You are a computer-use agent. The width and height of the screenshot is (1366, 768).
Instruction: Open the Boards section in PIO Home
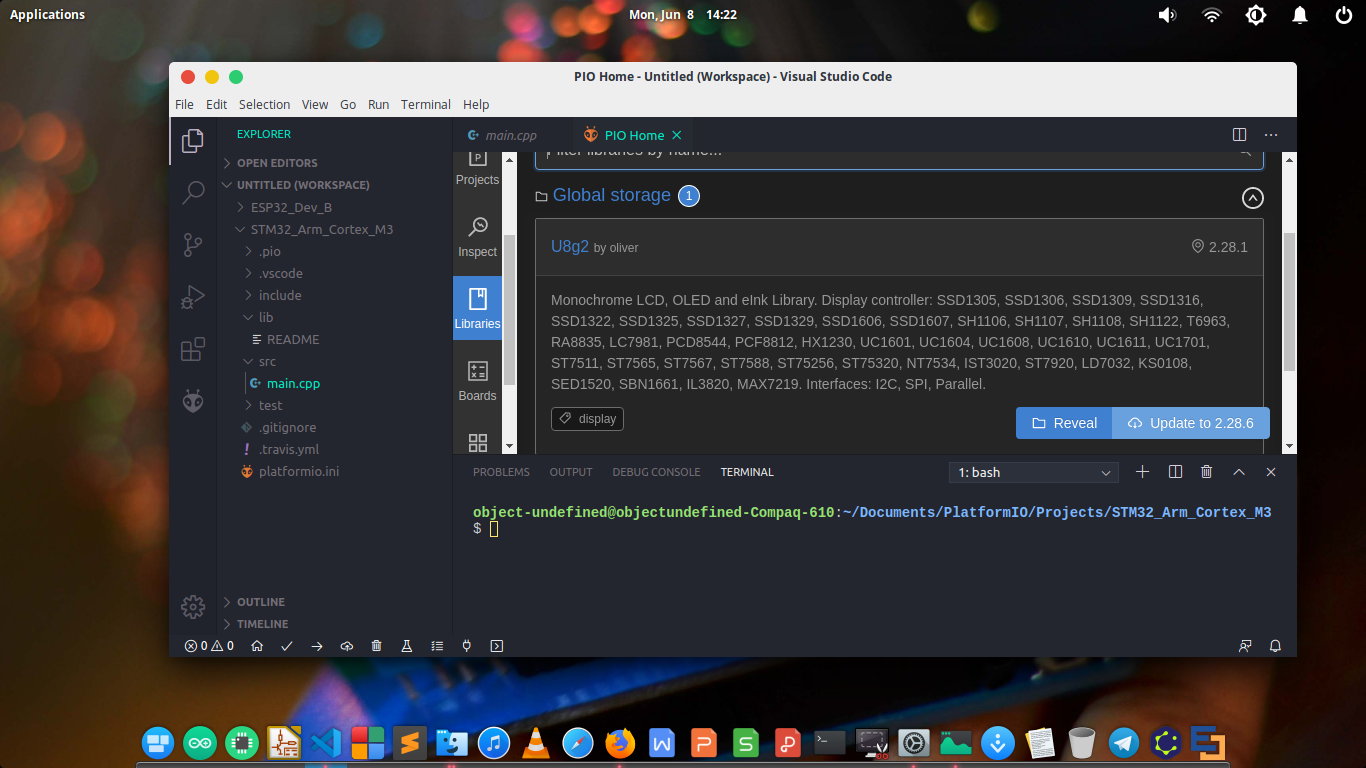tap(477, 381)
